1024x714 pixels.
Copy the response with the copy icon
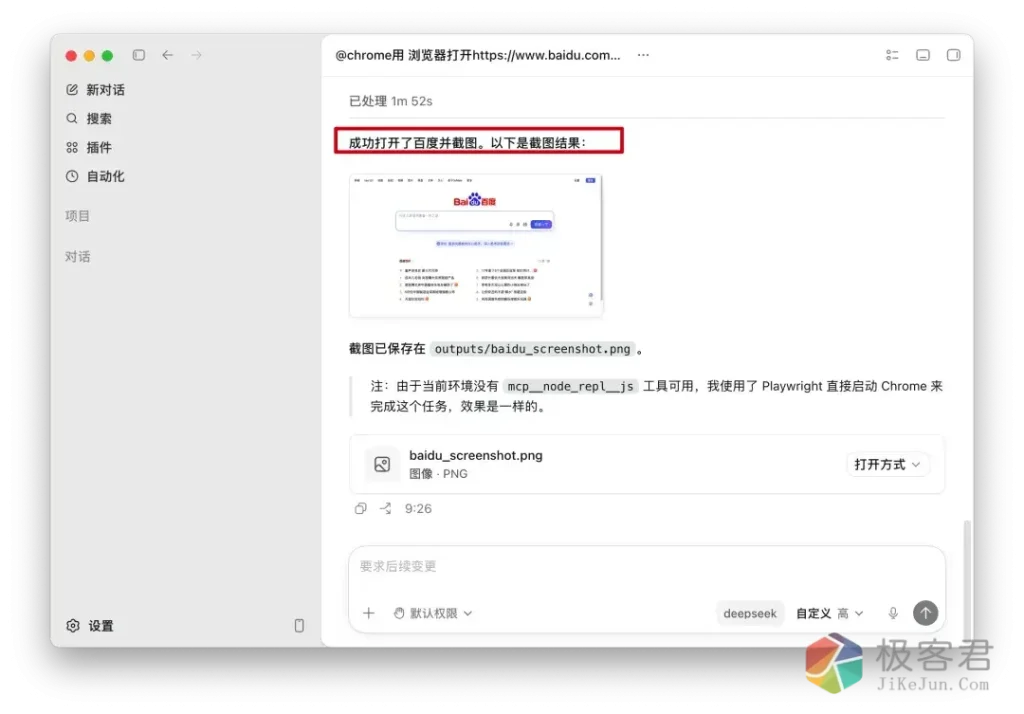click(x=360, y=508)
